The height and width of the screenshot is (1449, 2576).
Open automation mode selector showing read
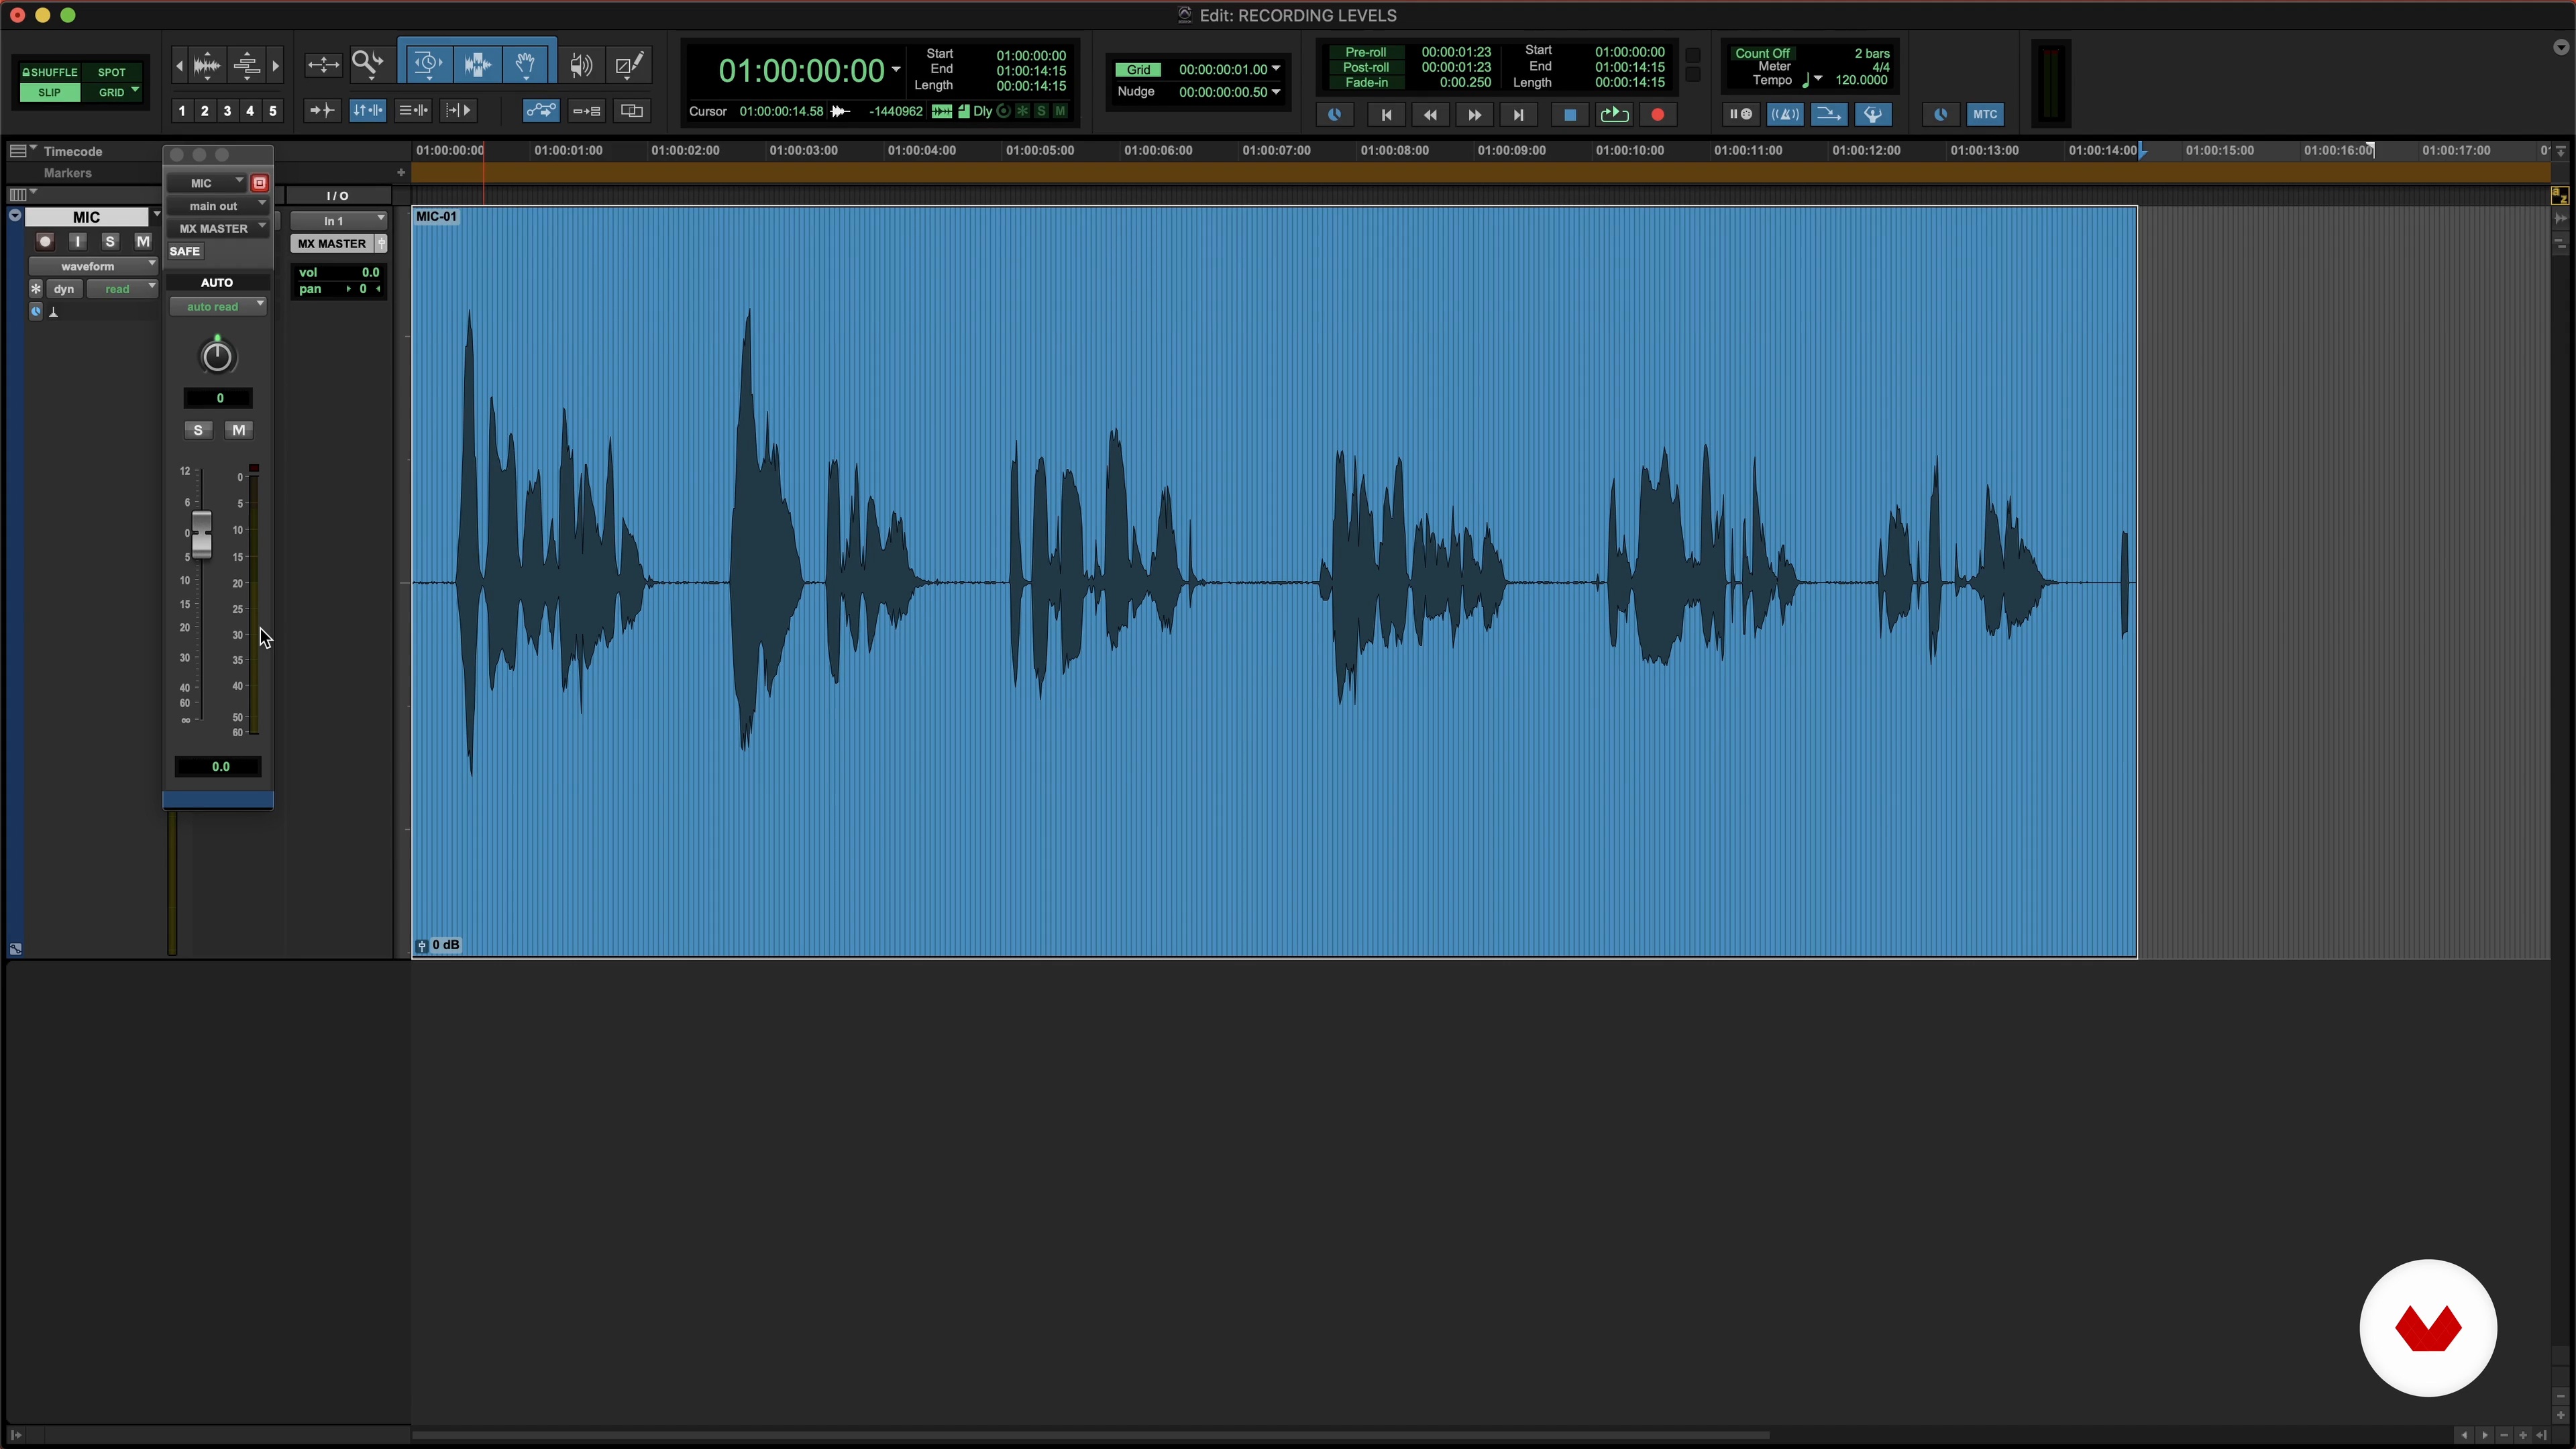pos(122,289)
